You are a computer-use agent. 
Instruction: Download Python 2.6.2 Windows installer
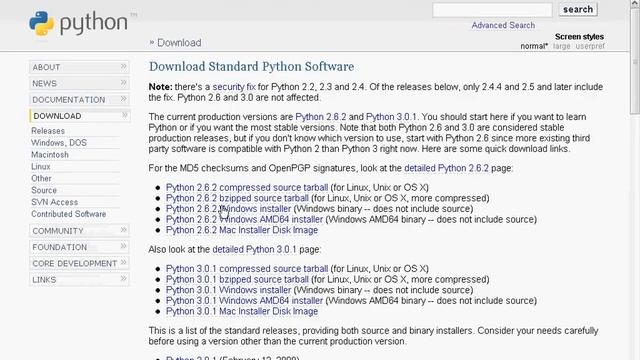[228, 209]
